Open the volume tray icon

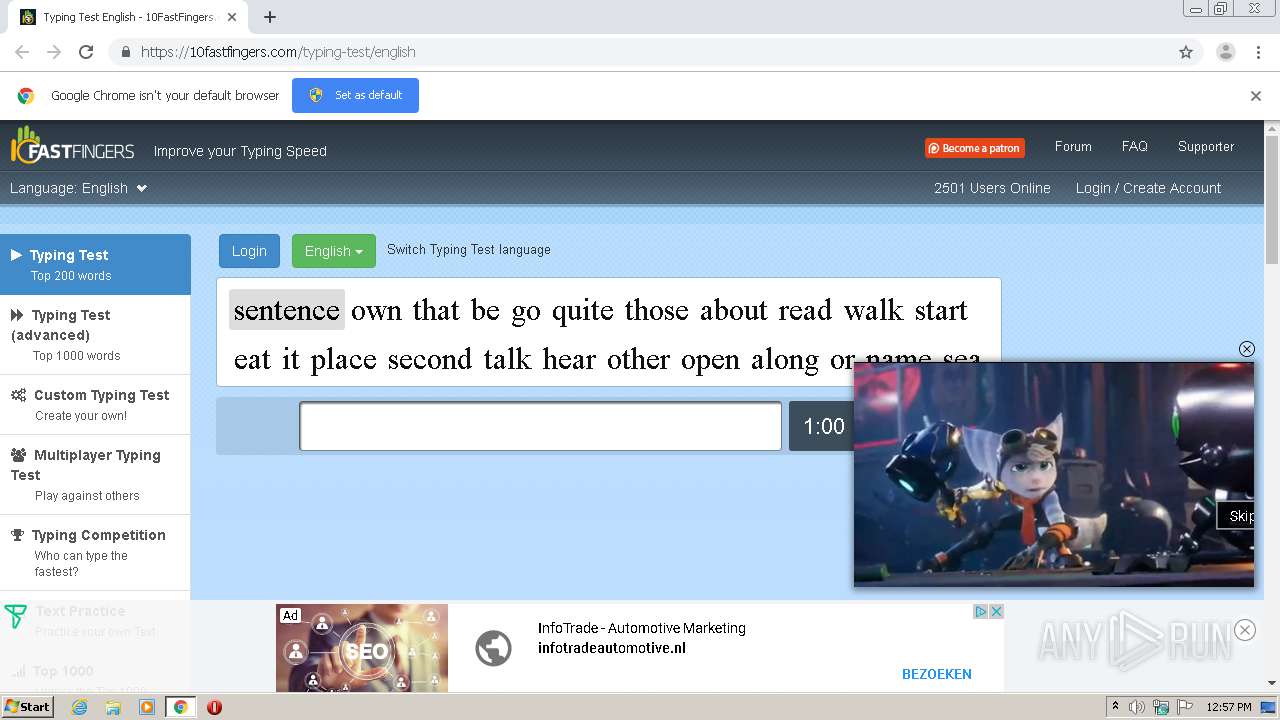tap(1137, 707)
